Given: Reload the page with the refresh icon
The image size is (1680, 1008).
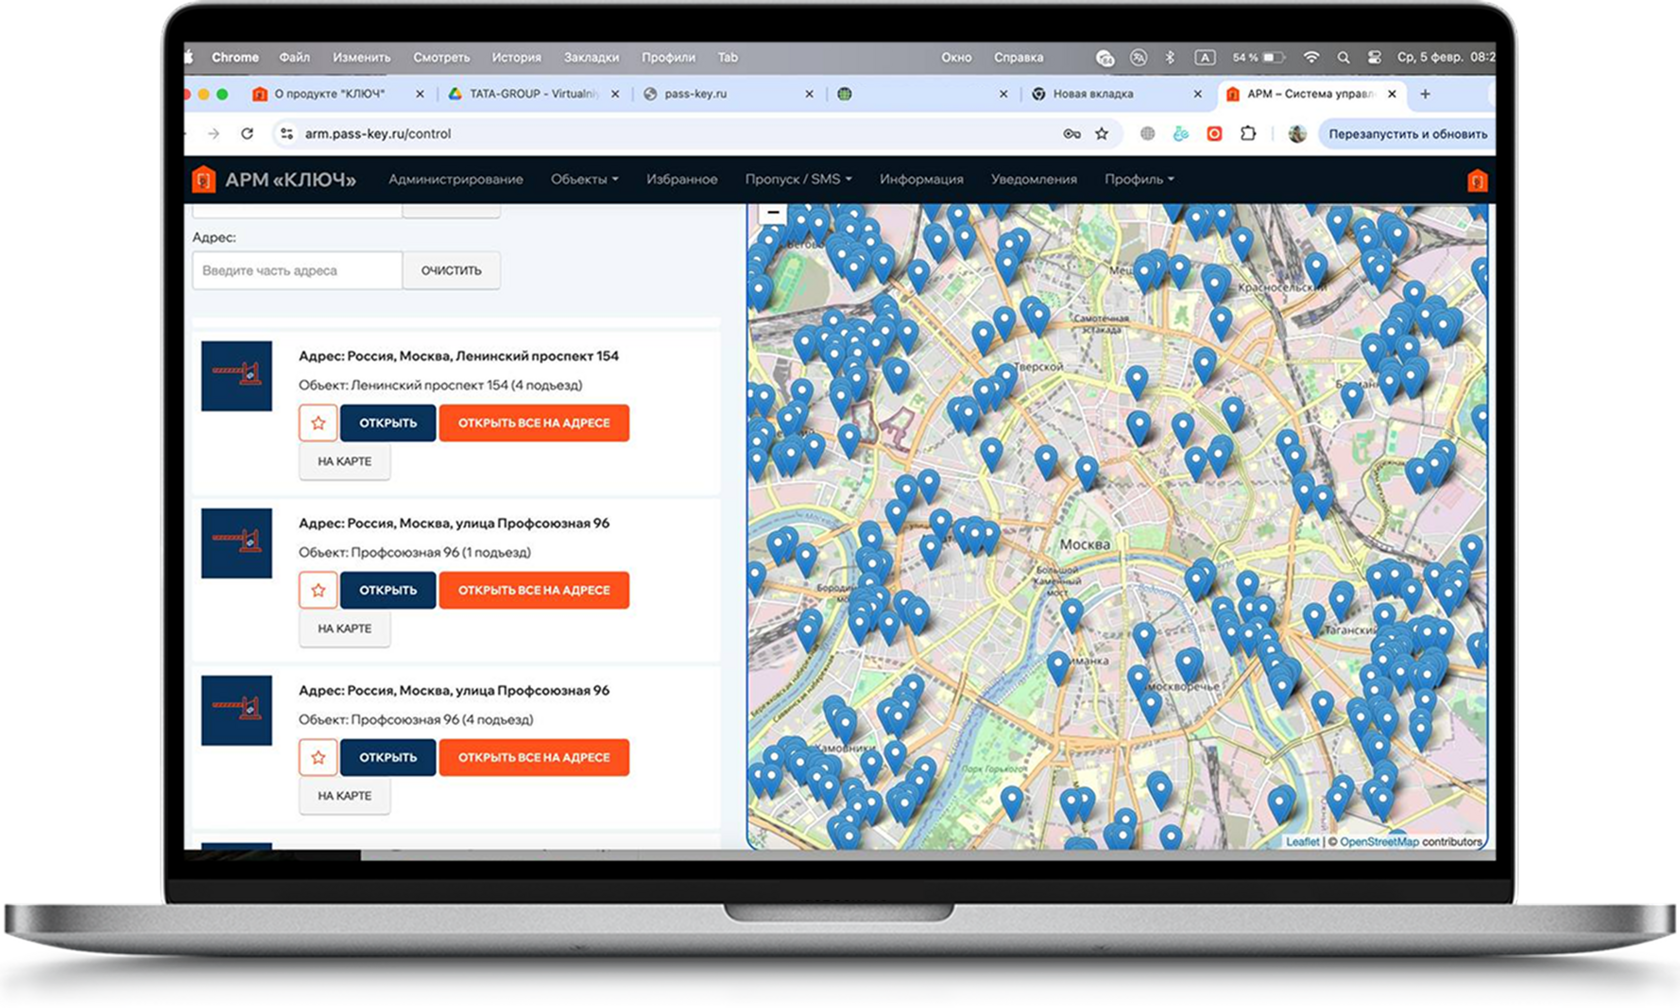Looking at the screenshot, I should coord(247,133).
